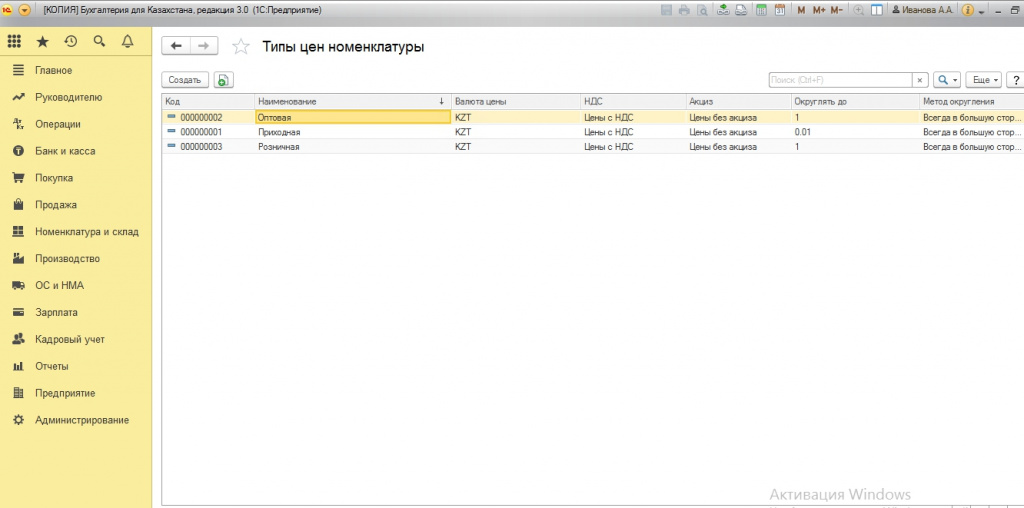
Task: Open Favorites star in the sidebar toolbar
Action: (42, 42)
